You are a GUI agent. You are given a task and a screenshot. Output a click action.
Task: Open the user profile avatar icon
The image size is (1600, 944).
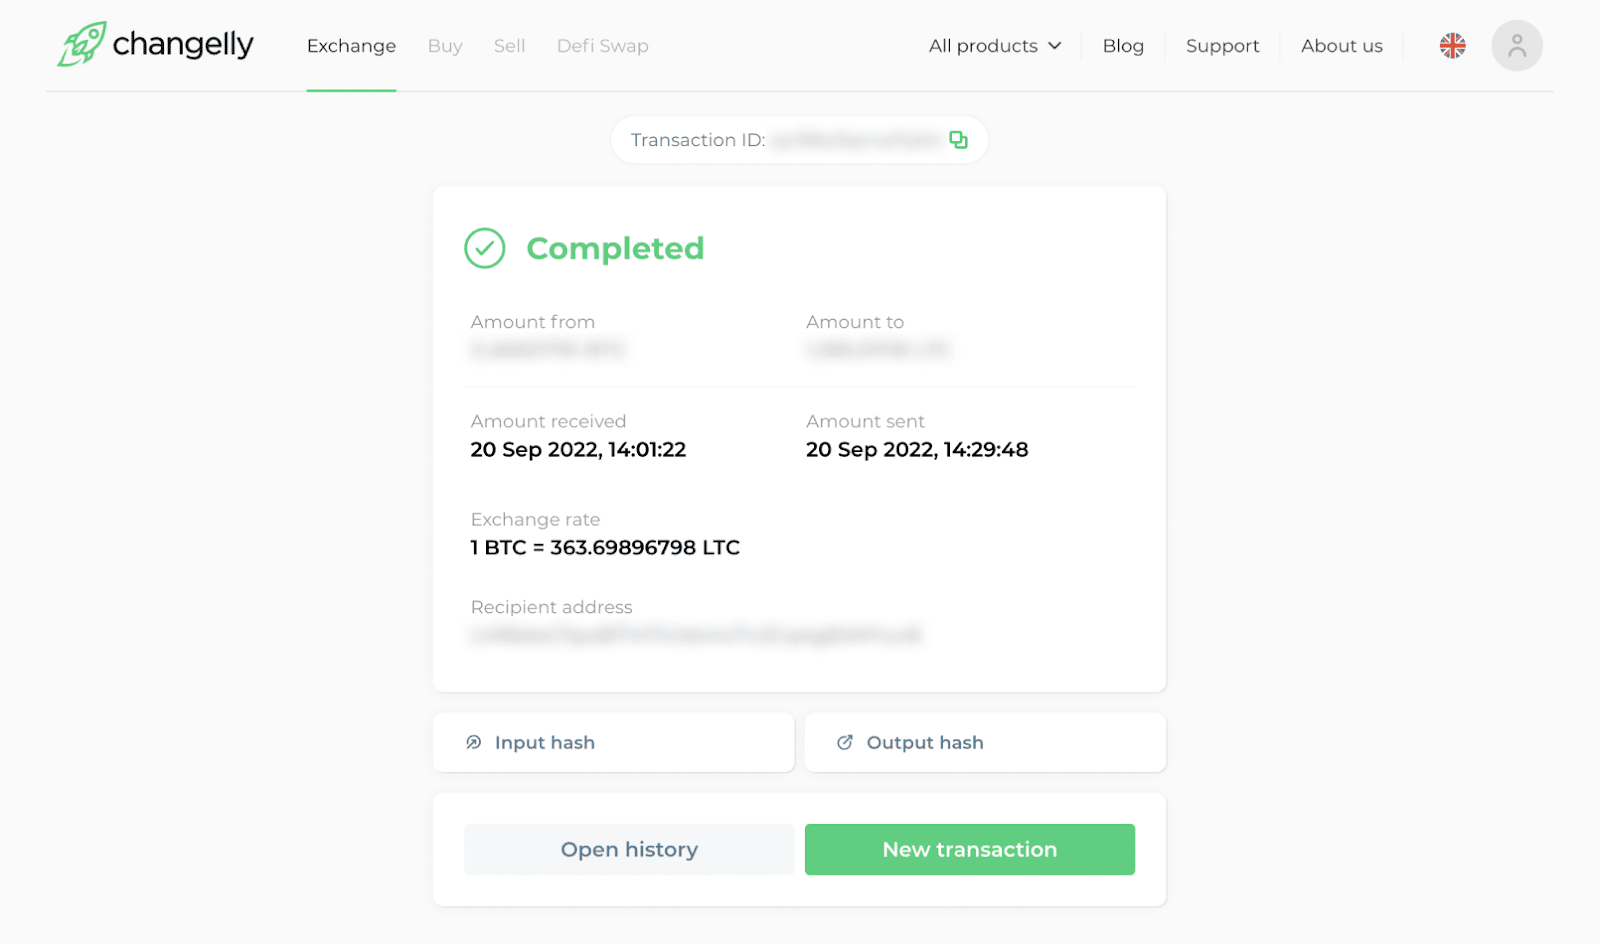[x=1516, y=46]
